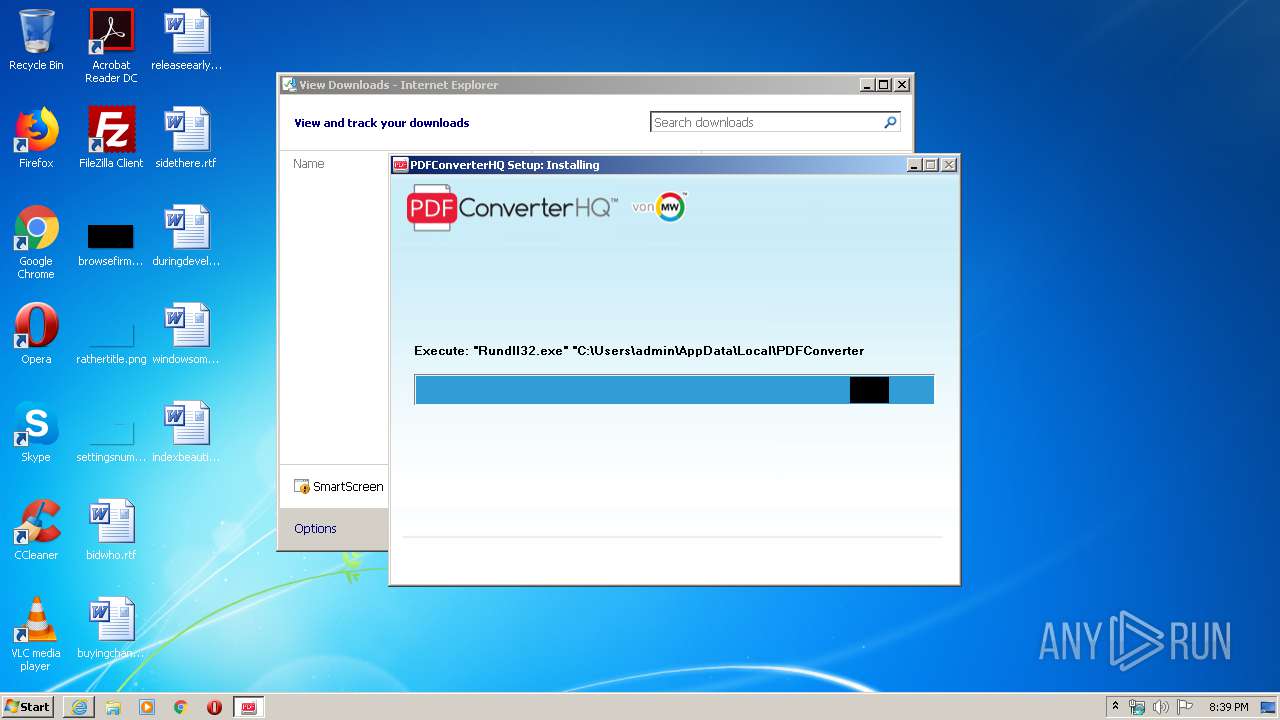Open buyingchan Word document icon
This screenshot has width=1280, height=720.
coord(111,628)
